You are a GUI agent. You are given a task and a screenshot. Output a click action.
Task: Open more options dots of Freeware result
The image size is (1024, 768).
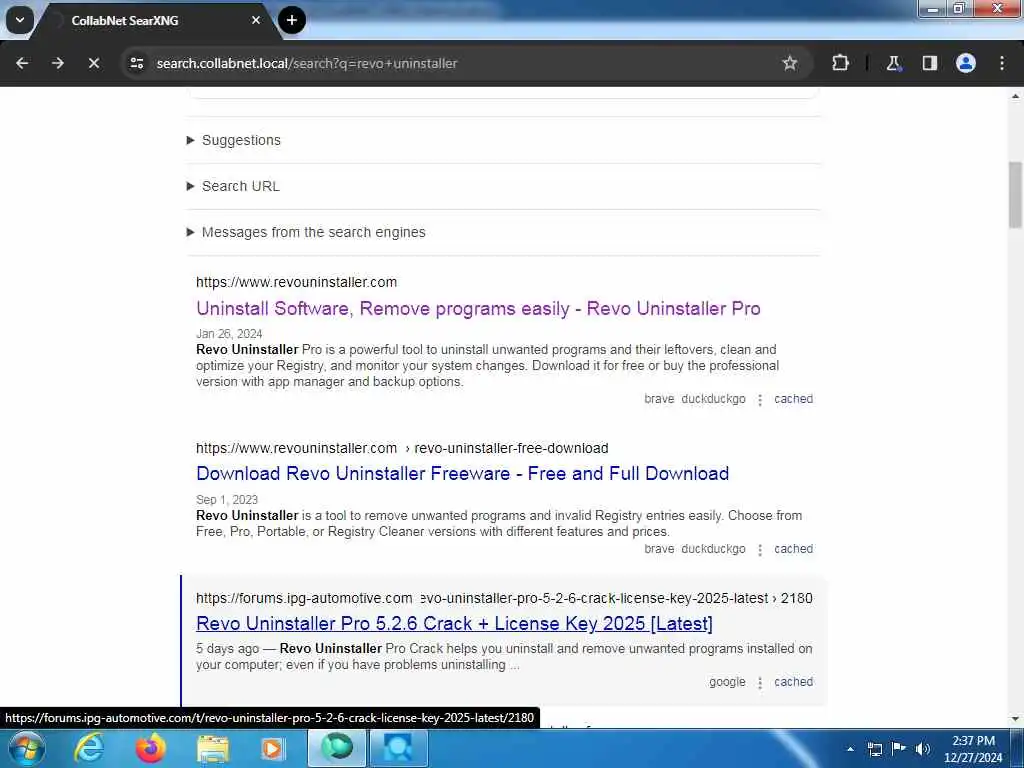click(x=760, y=550)
